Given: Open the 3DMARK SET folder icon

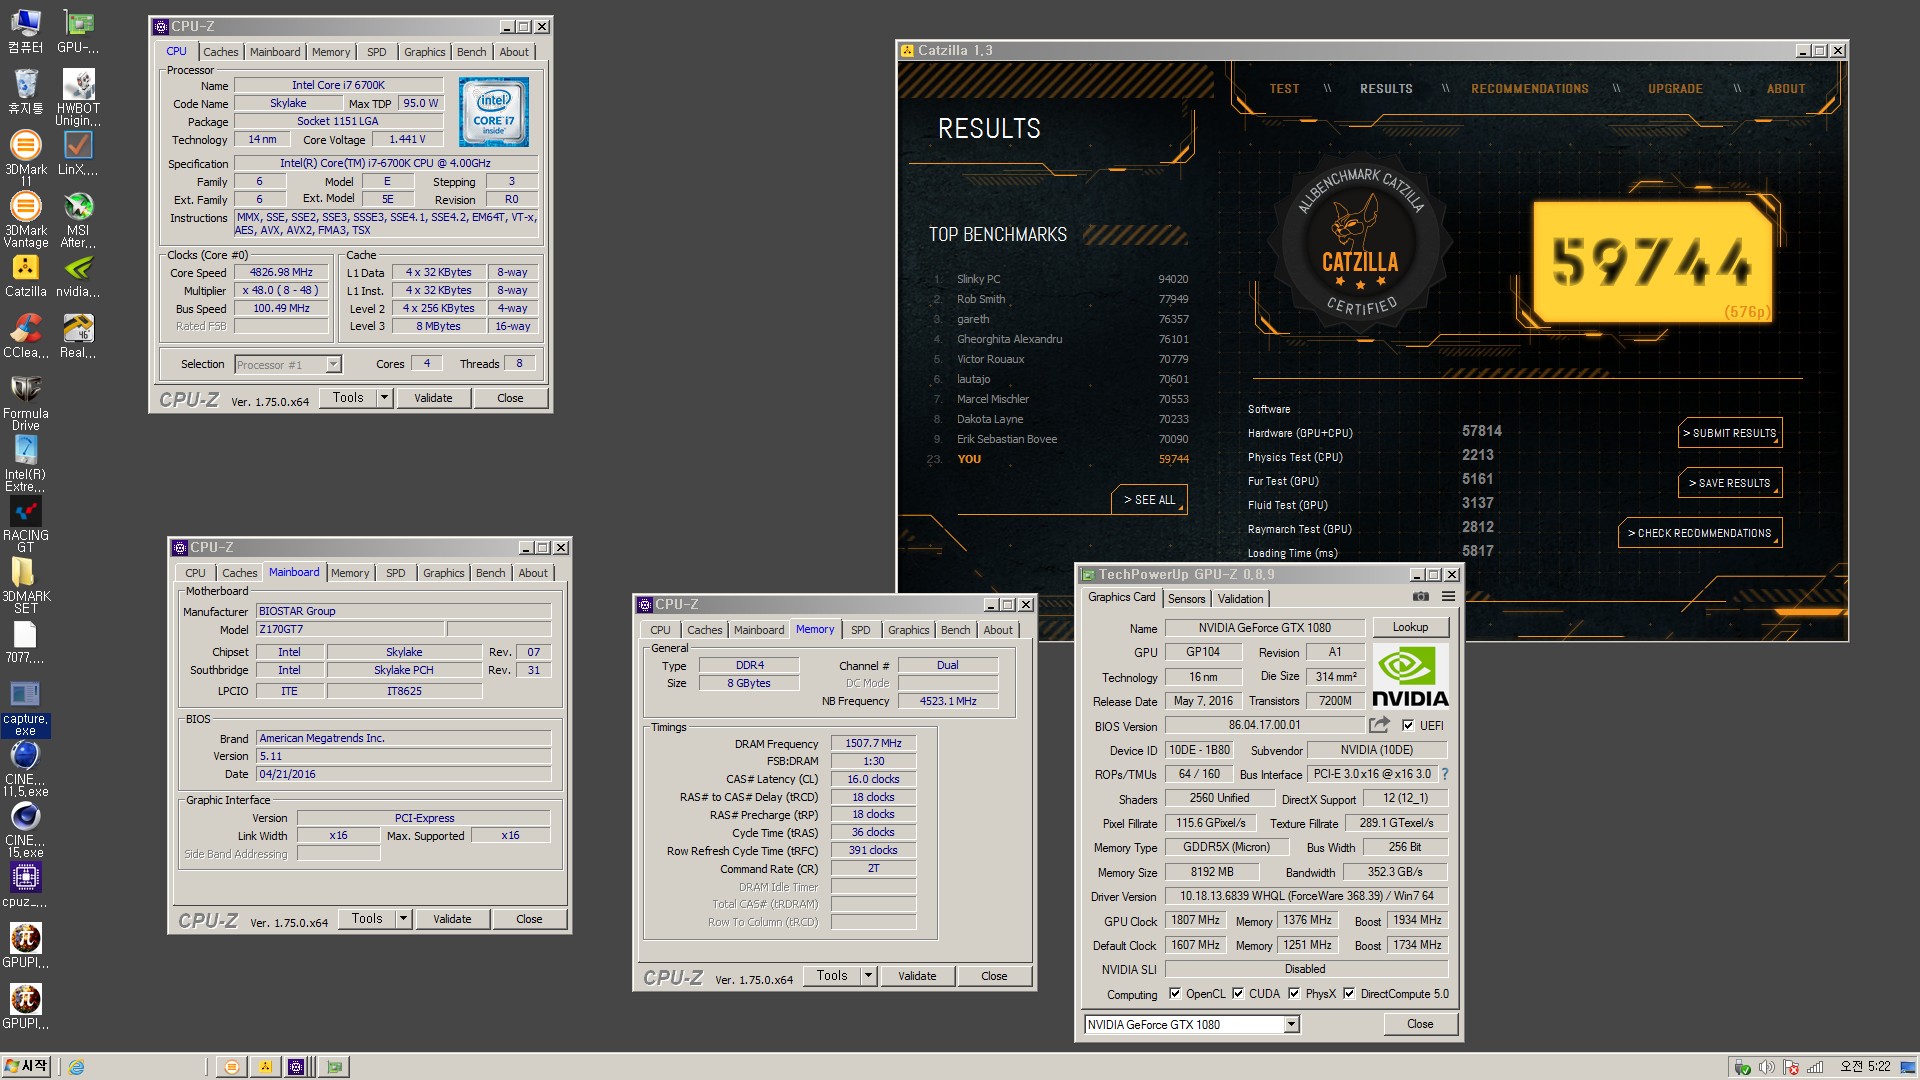Looking at the screenshot, I should [26, 586].
